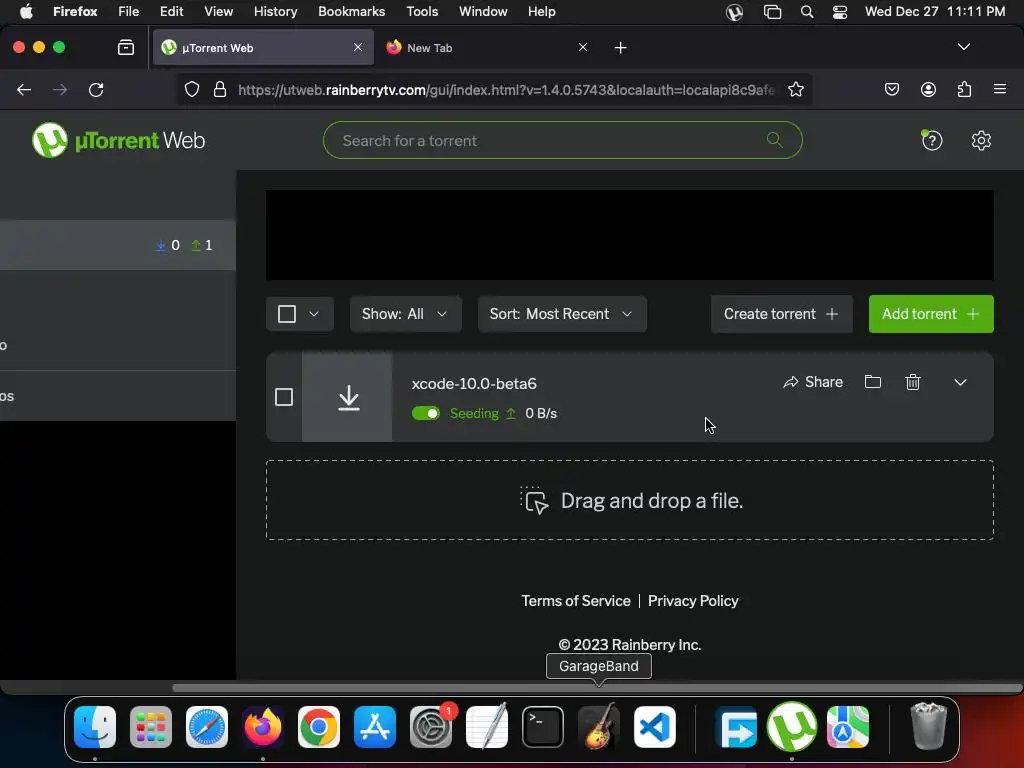The width and height of the screenshot is (1024, 768).
Task: Open the File menu
Action: [x=128, y=12]
